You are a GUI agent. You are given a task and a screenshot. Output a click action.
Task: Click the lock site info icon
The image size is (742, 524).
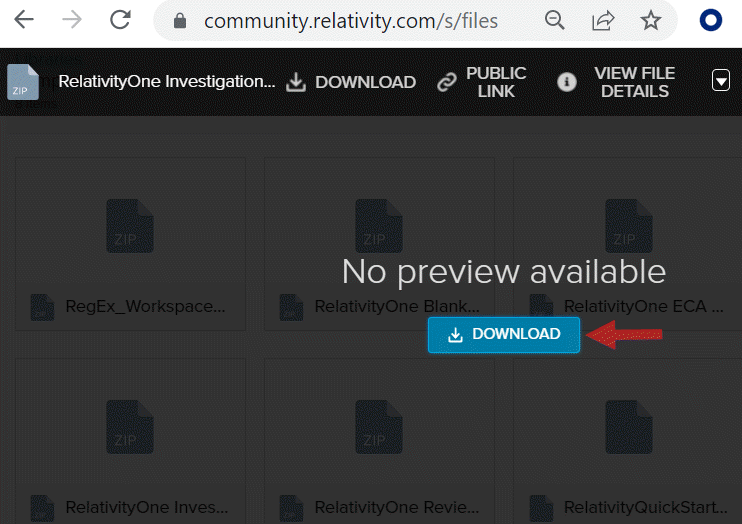(x=180, y=21)
